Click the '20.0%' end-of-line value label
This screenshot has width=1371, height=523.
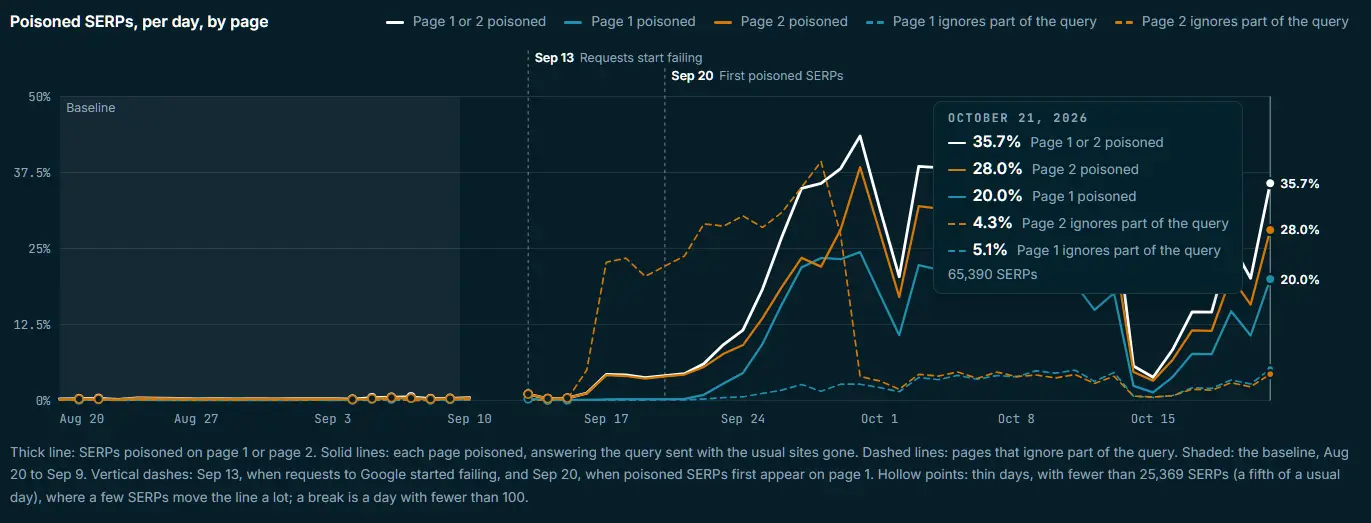[x=1300, y=280]
